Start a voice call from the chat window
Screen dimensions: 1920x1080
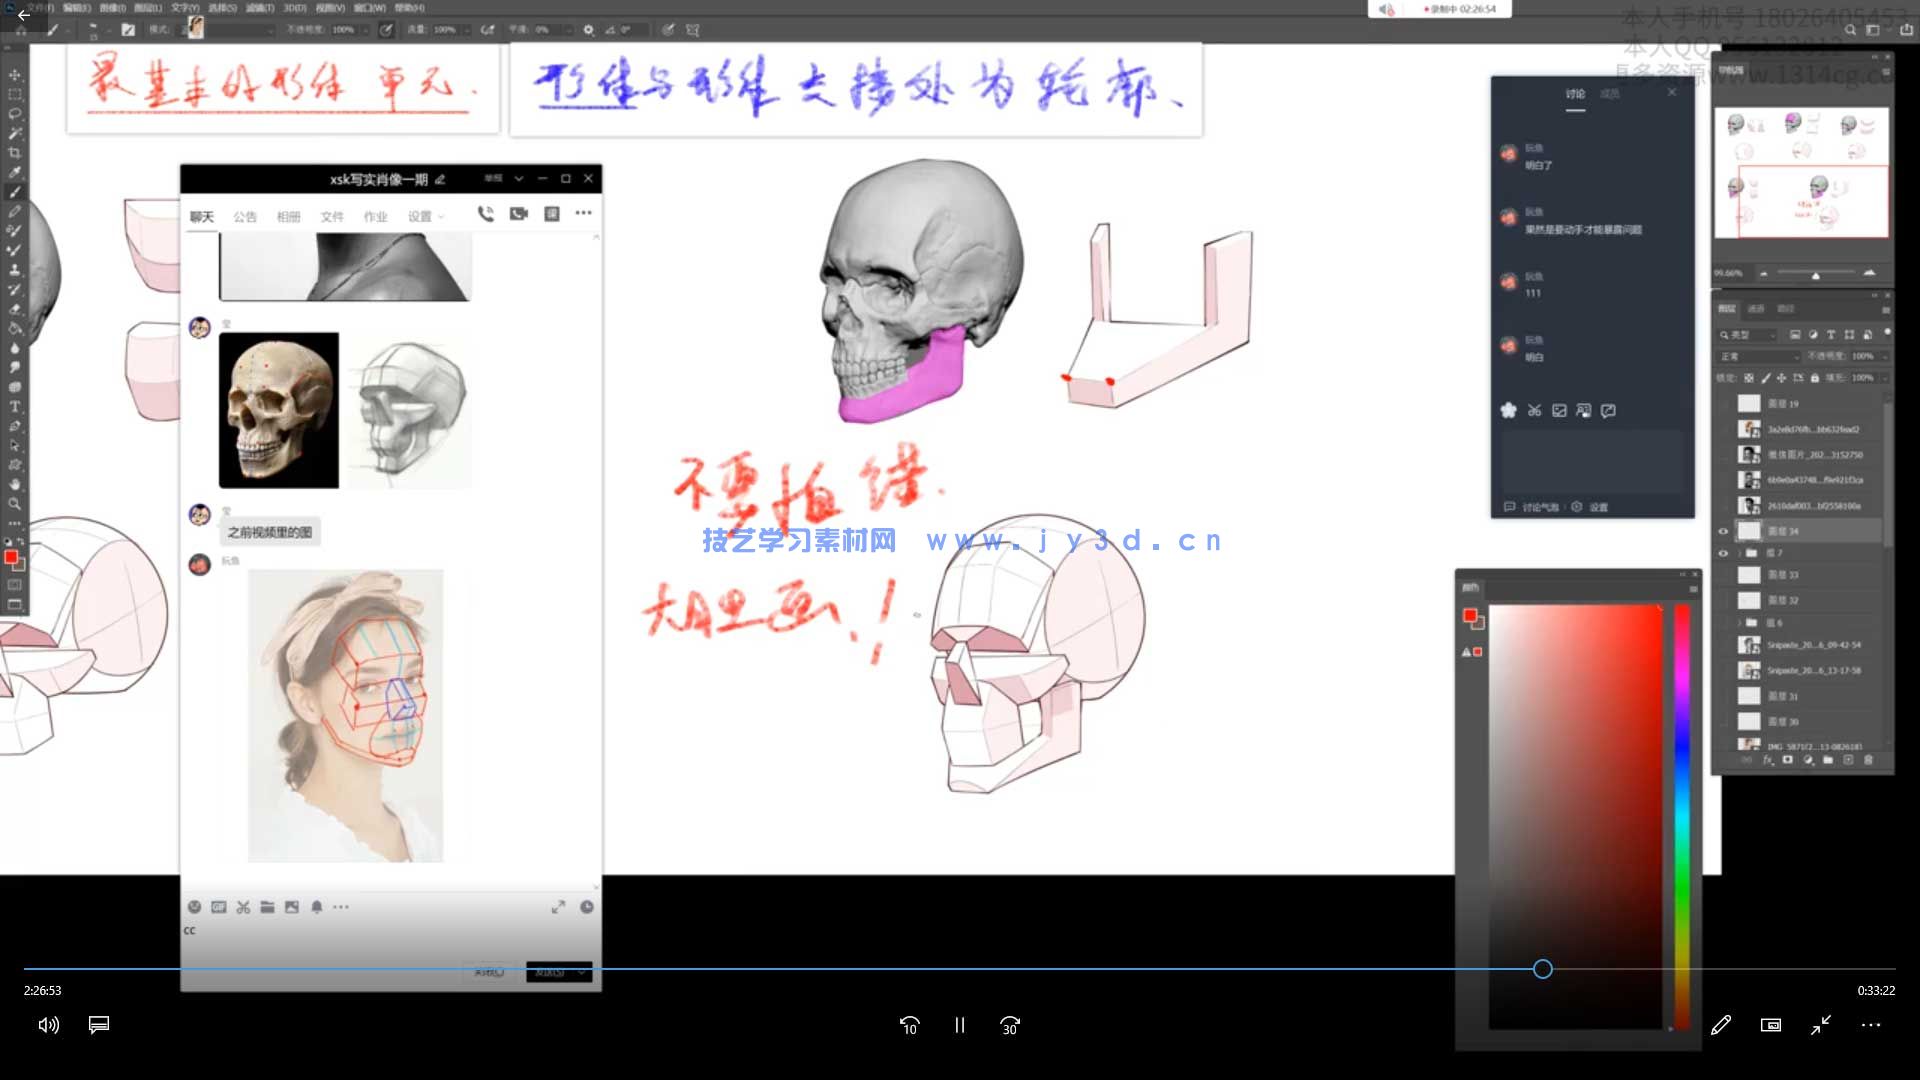pos(487,213)
